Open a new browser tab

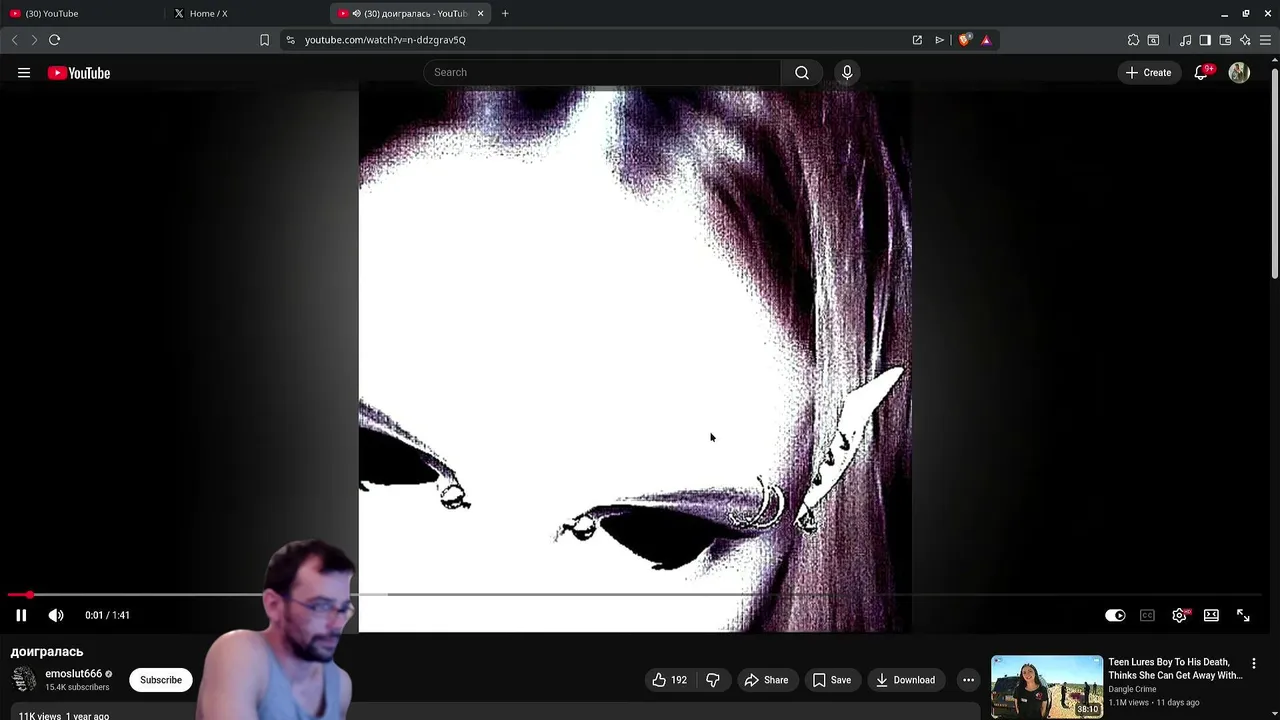point(505,13)
